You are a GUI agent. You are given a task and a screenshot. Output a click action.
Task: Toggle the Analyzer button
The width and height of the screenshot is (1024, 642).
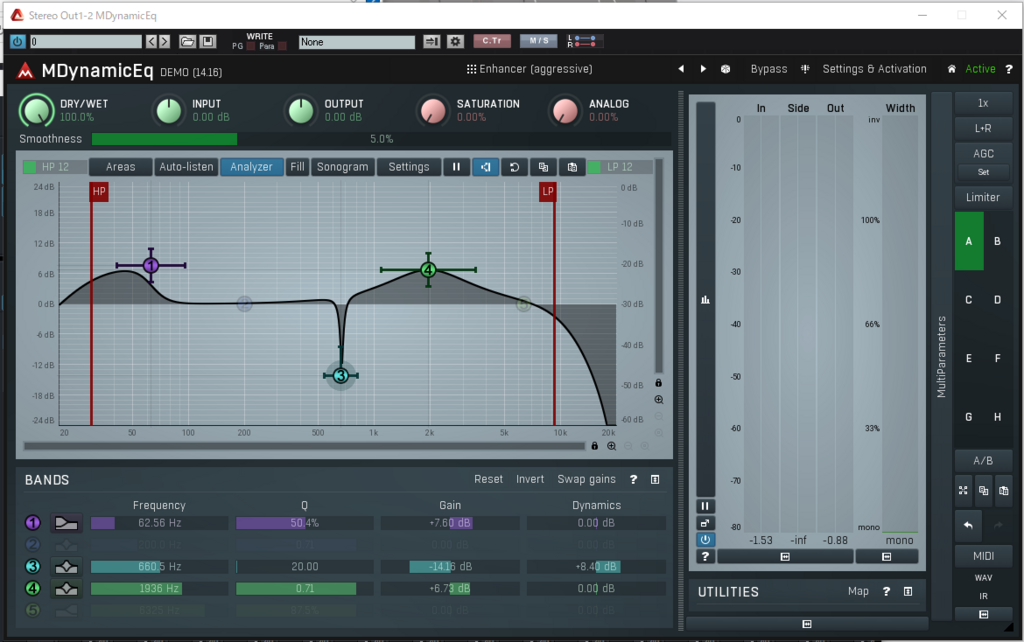tap(251, 167)
